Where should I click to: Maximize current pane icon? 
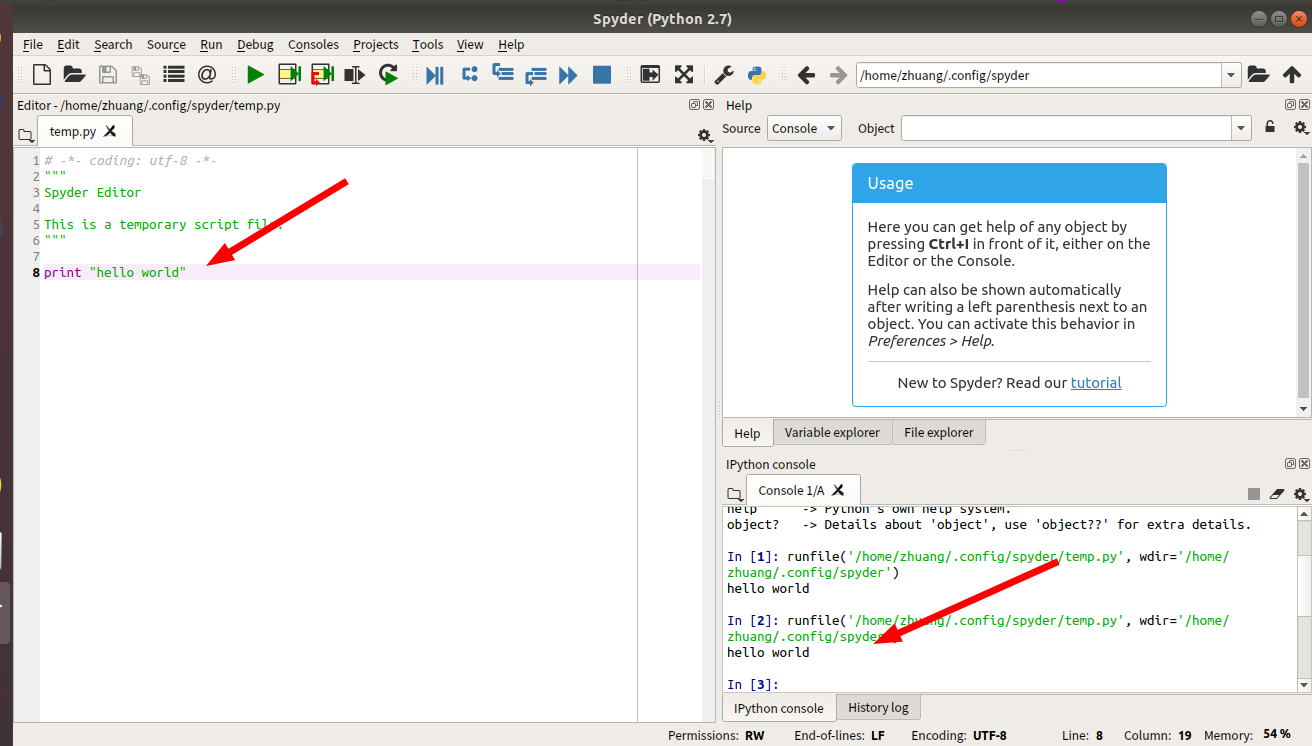pos(650,74)
